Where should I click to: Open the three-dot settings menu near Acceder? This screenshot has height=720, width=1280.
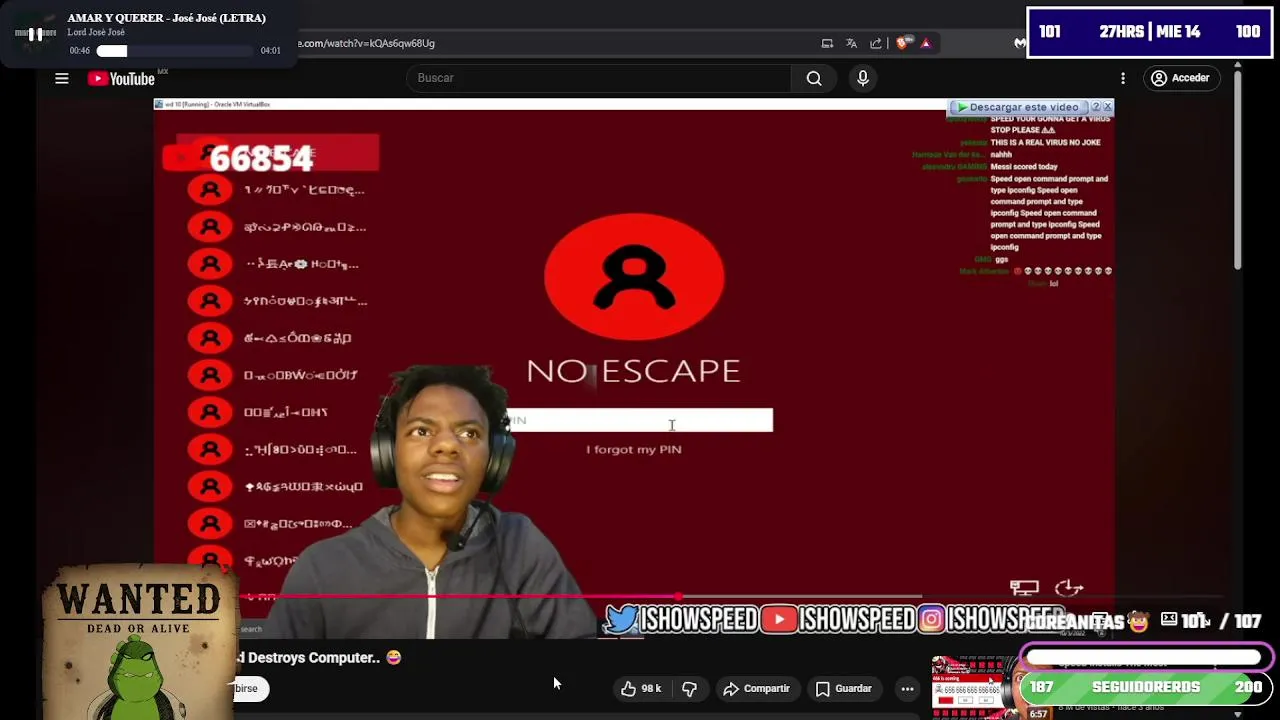point(1123,78)
